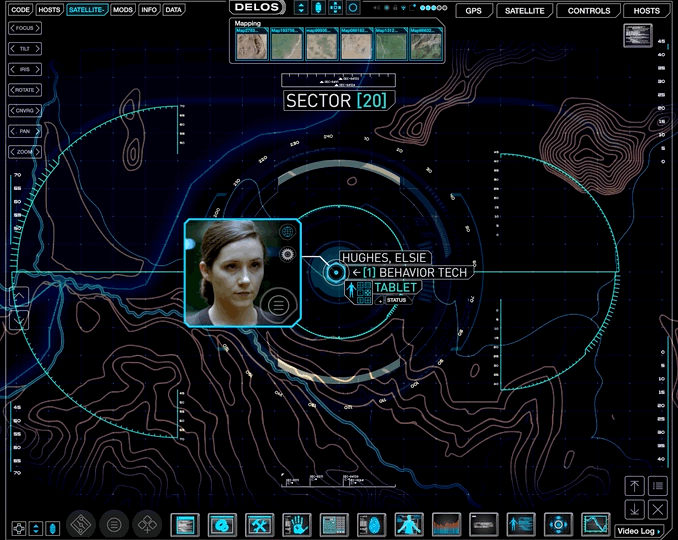Viewport: 678px width, 540px height.
Task: Open the body diagnostic figure icon
Action: click(x=409, y=525)
